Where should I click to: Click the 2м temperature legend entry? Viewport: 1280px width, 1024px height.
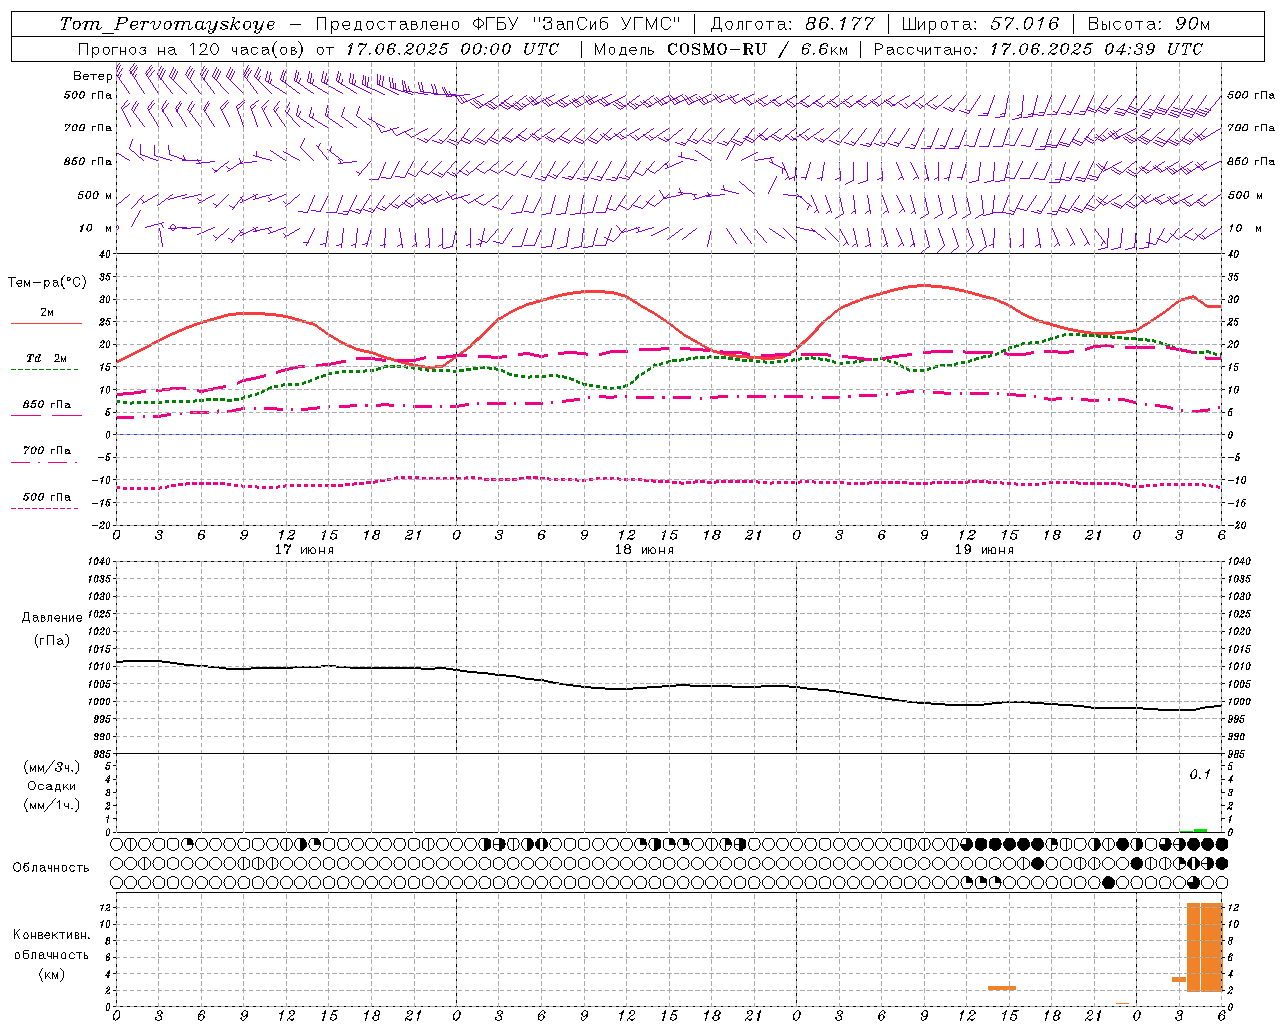click(47, 313)
